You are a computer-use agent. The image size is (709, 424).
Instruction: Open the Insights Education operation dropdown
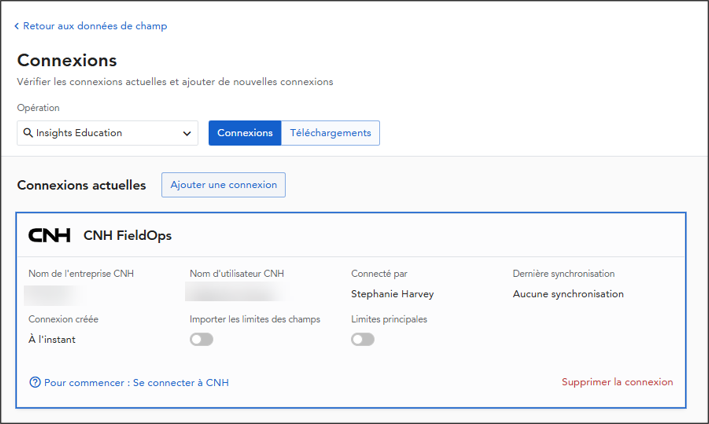(x=108, y=133)
